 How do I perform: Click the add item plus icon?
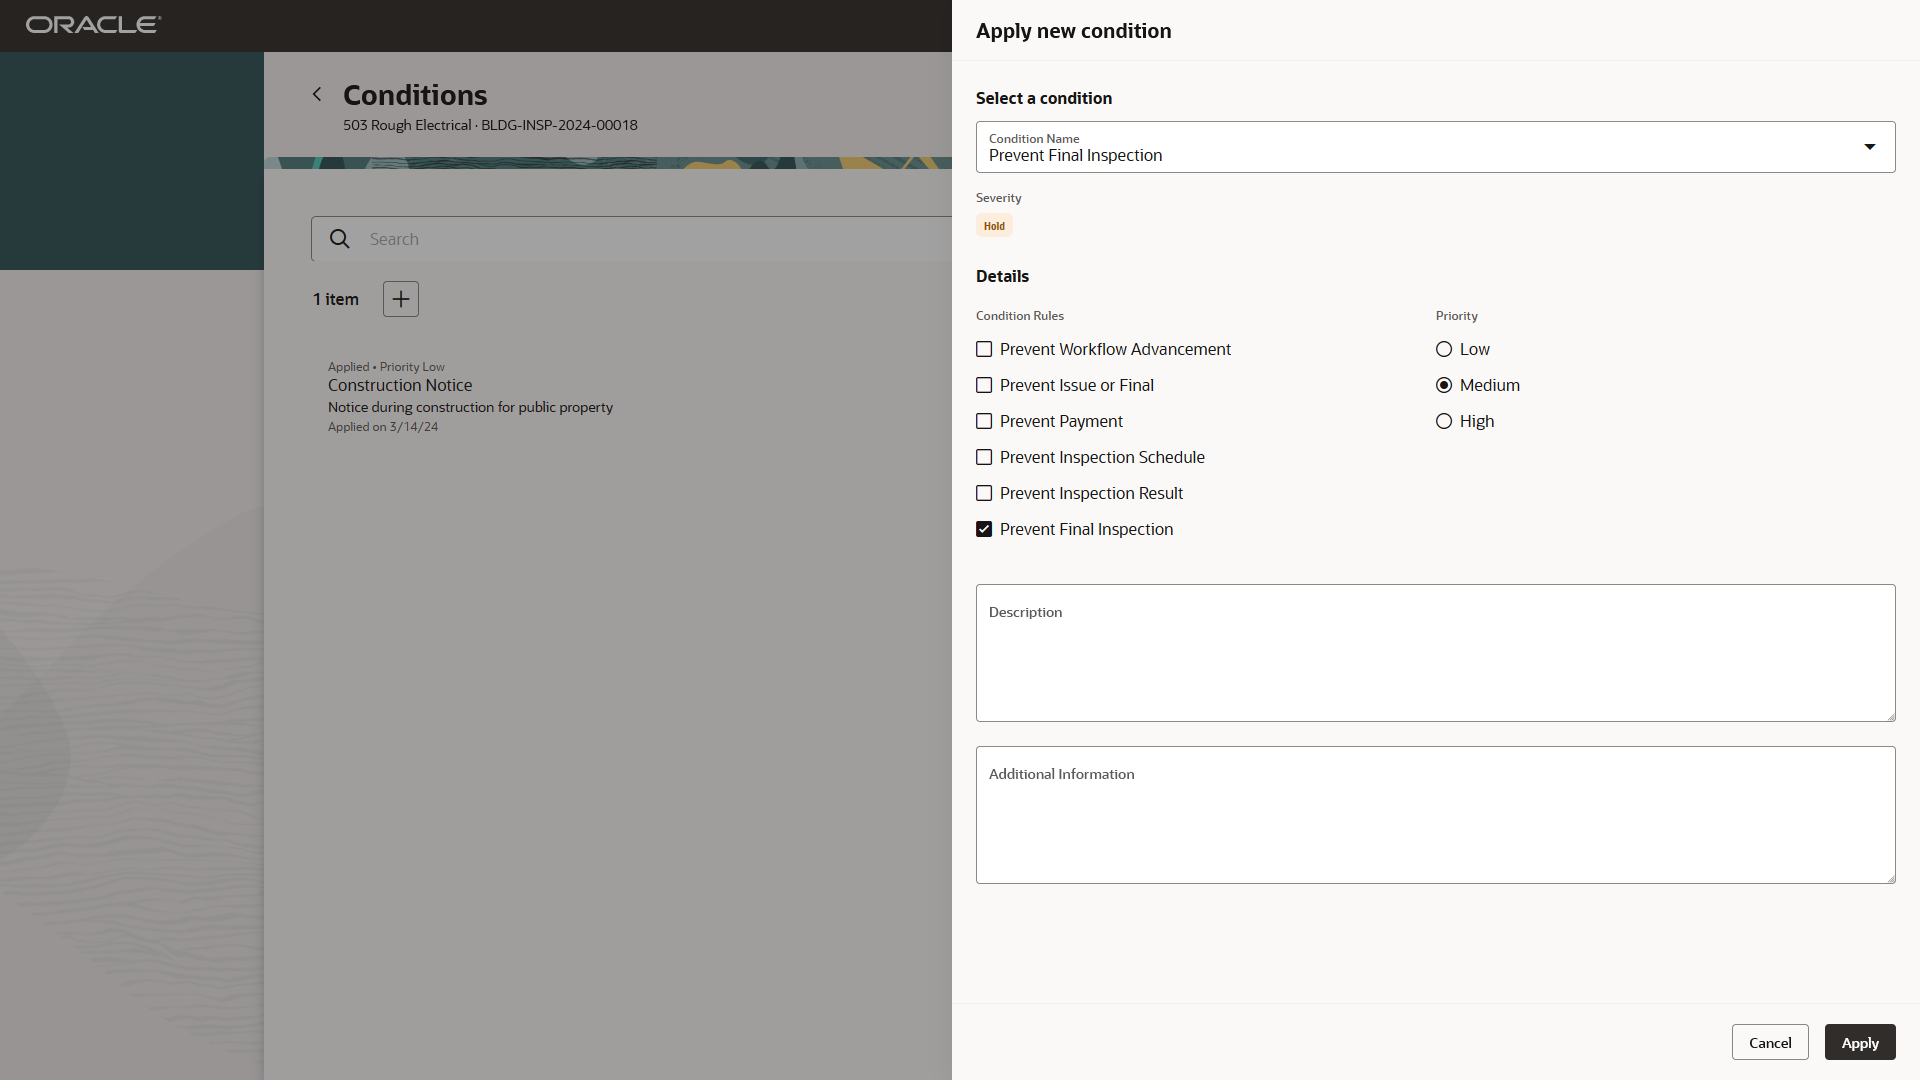(400, 298)
